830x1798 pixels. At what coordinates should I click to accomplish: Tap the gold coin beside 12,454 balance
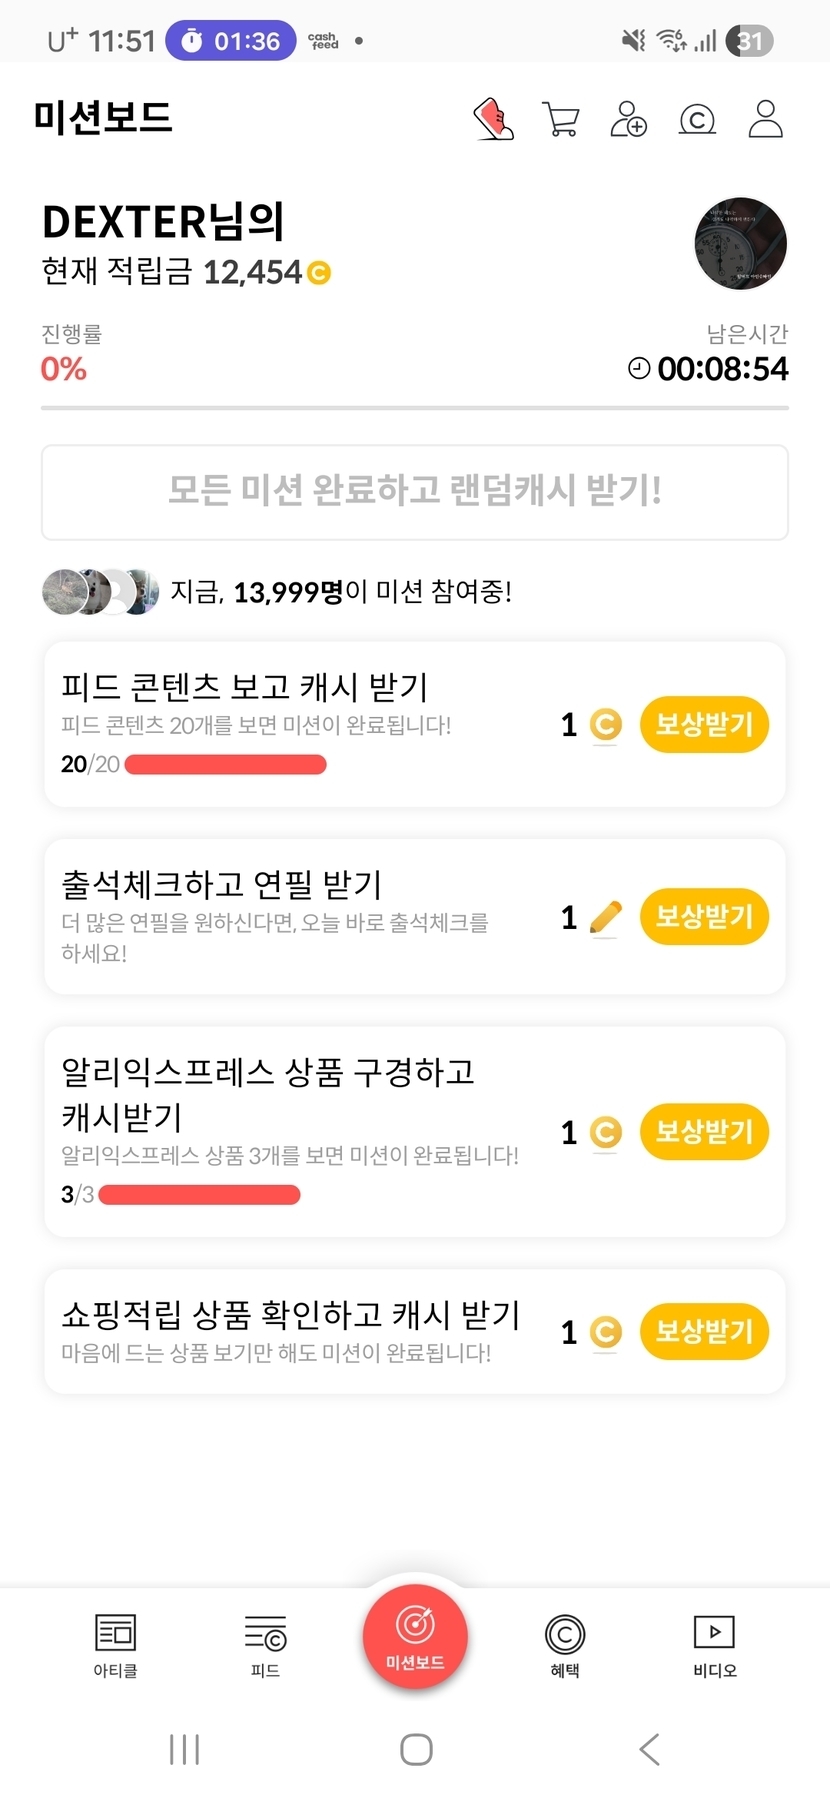pos(319,272)
